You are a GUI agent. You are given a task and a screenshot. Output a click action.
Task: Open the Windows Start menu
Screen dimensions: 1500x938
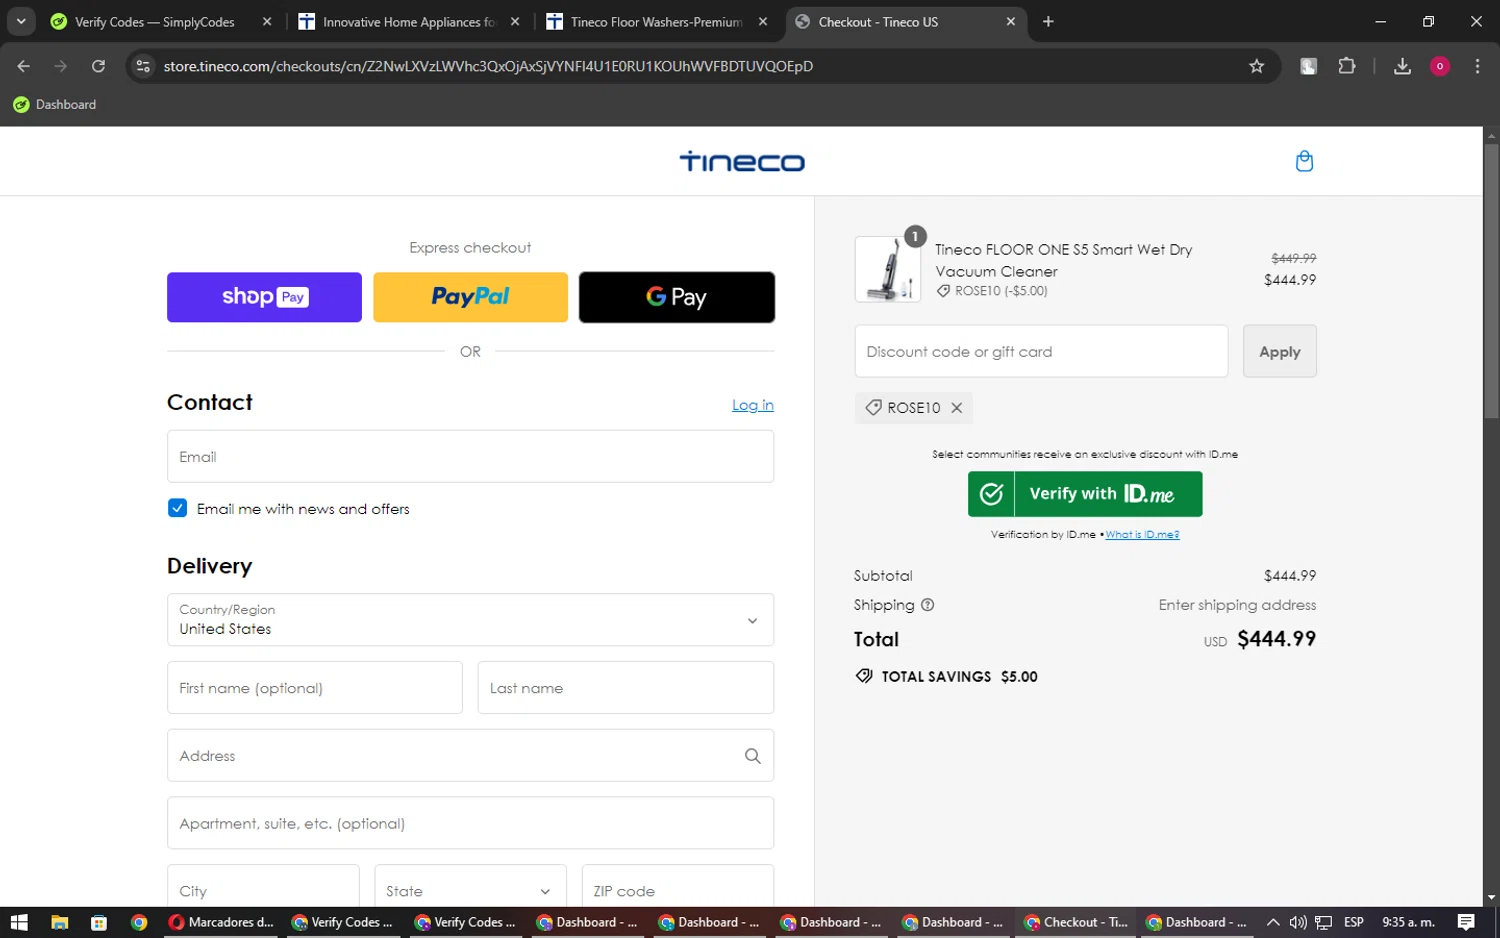click(x=19, y=922)
